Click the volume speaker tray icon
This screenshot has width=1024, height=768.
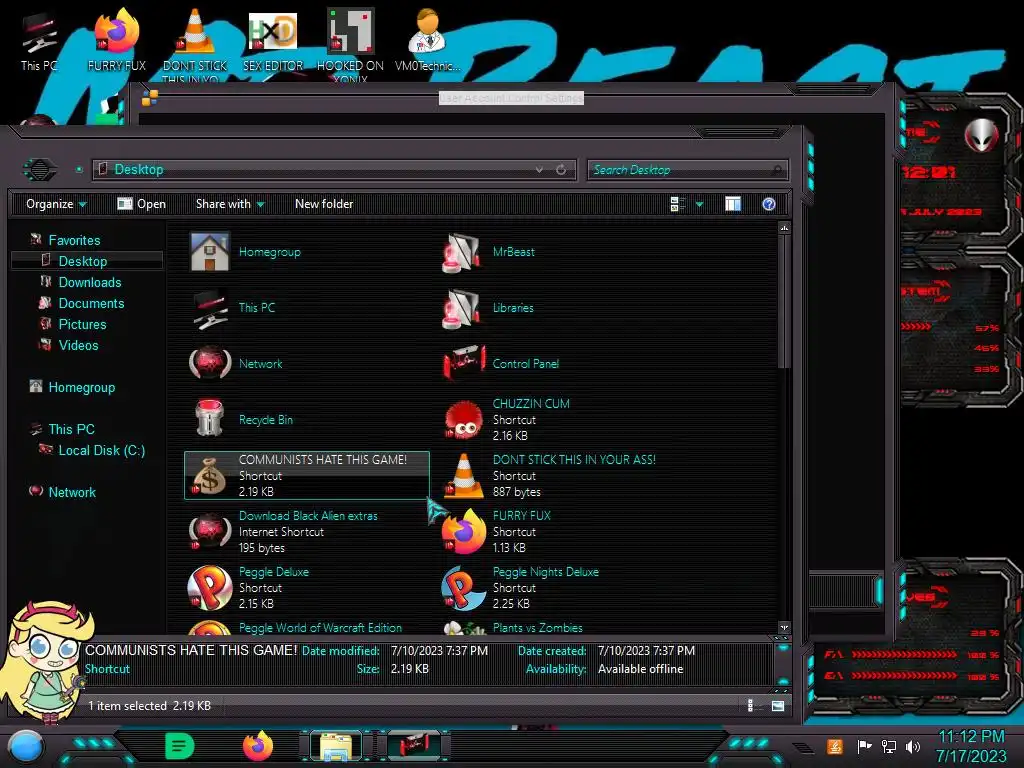tap(913, 746)
